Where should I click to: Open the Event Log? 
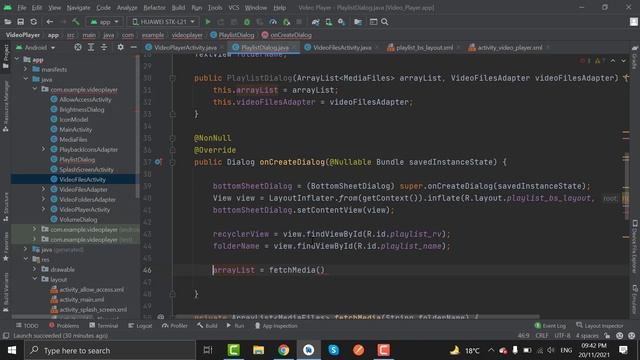550,326
